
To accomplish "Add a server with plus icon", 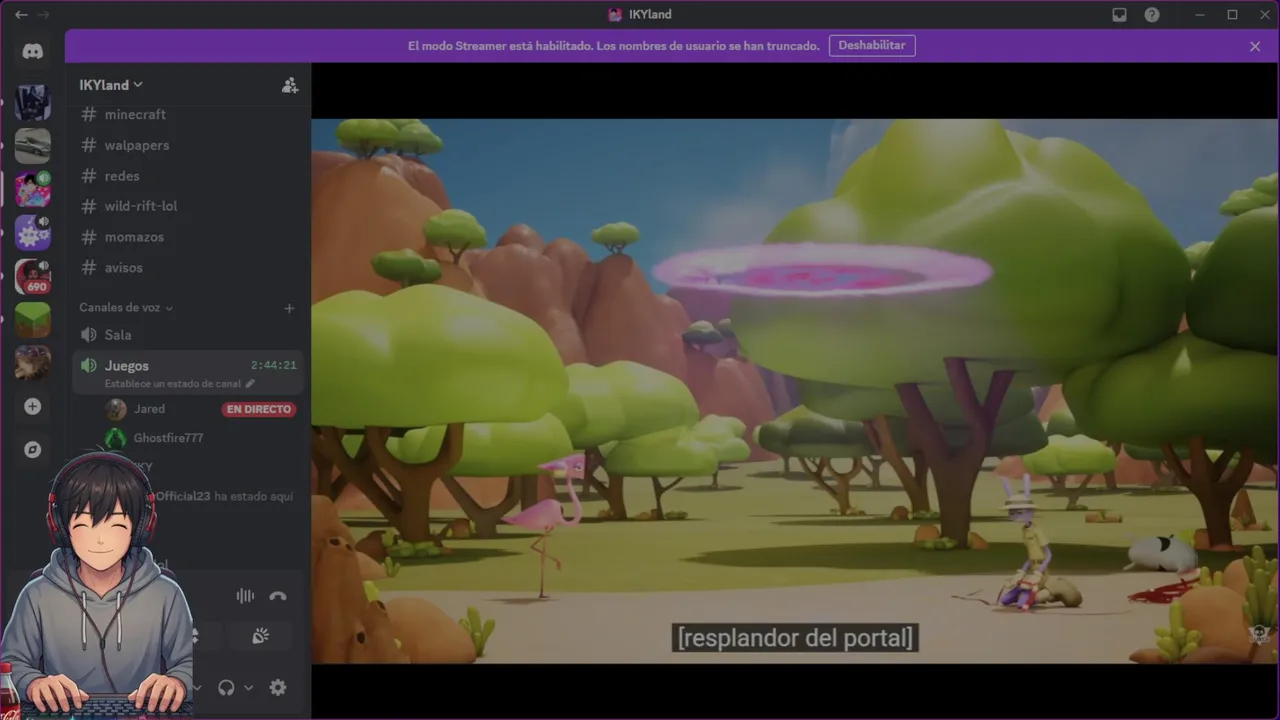I will (33, 406).
